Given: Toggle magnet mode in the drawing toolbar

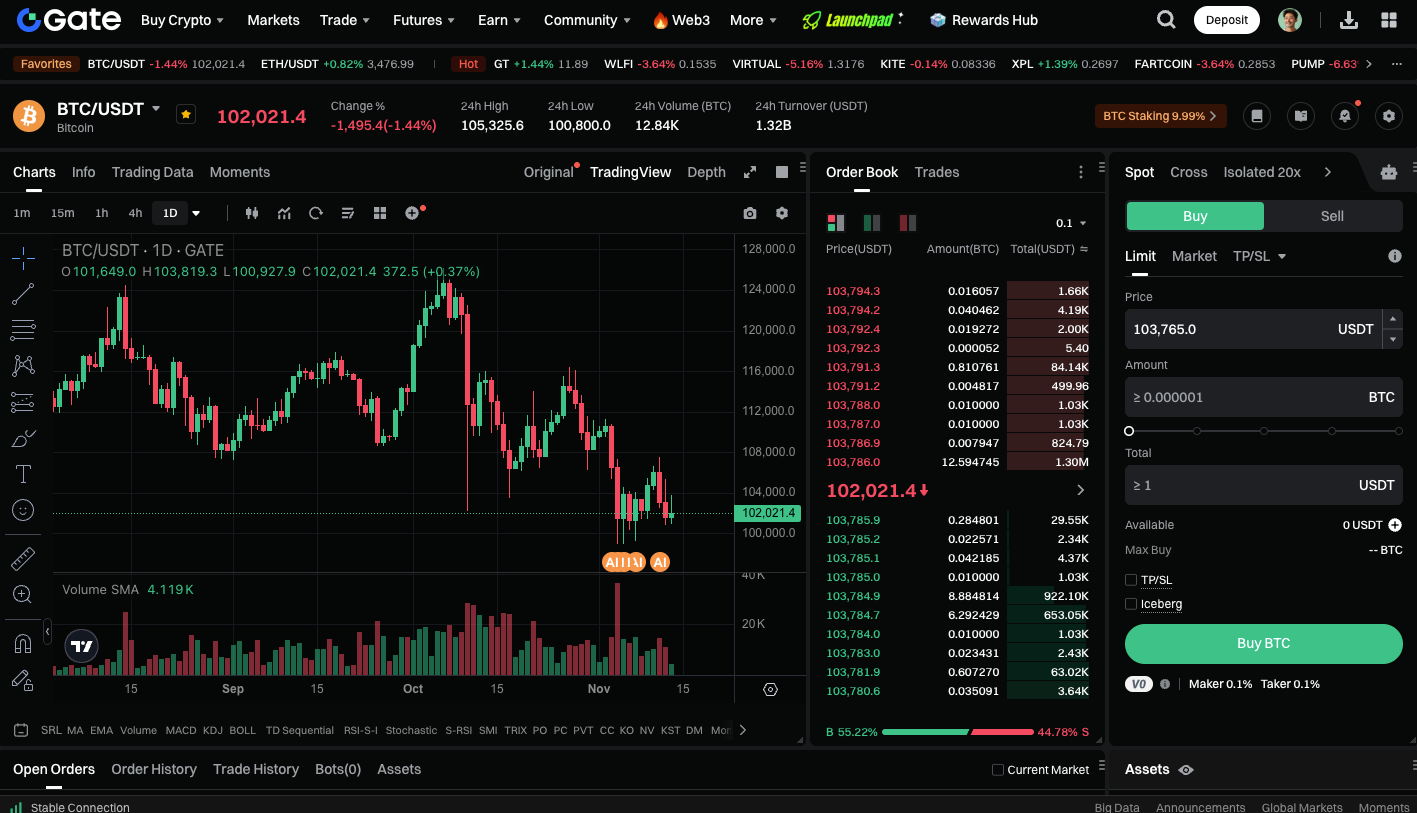Looking at the screenshot, I should click(x=23, y=643).
